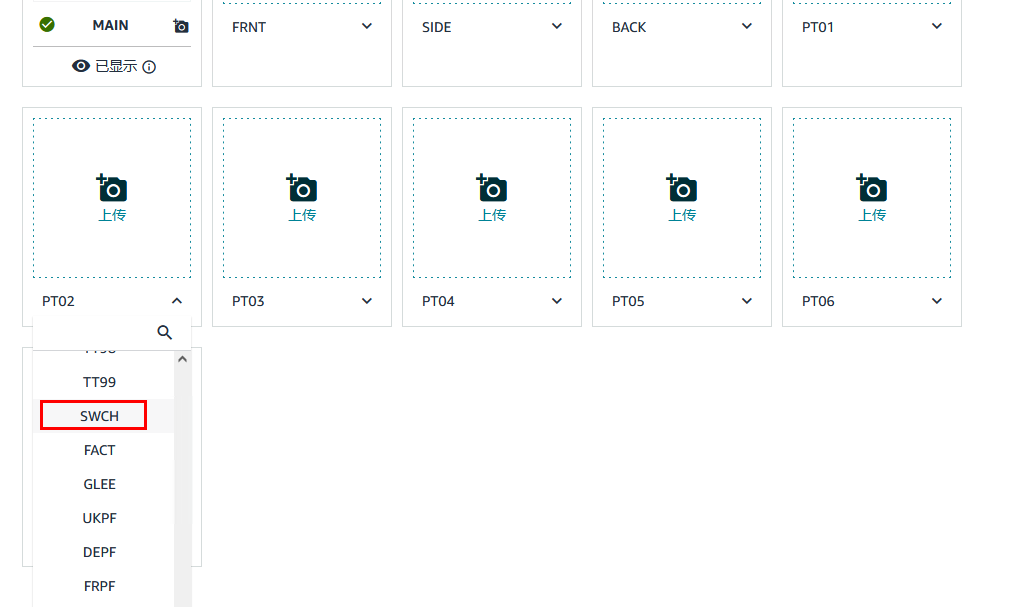Open the PT06 dropdown chevron
1016x607 pixels.
pyautogui.click(x=937, y=301)
